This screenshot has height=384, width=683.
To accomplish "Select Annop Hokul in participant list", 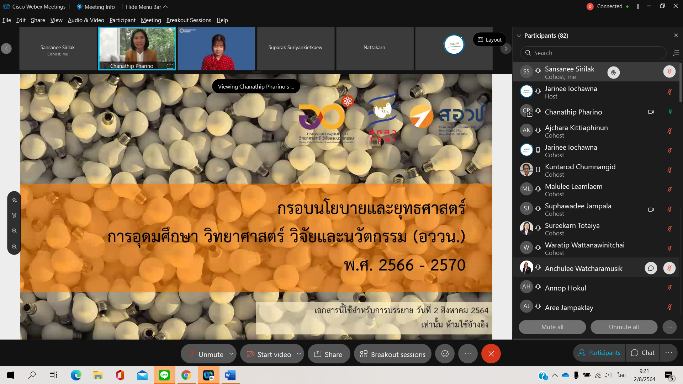I will click(x=595, y=288).
